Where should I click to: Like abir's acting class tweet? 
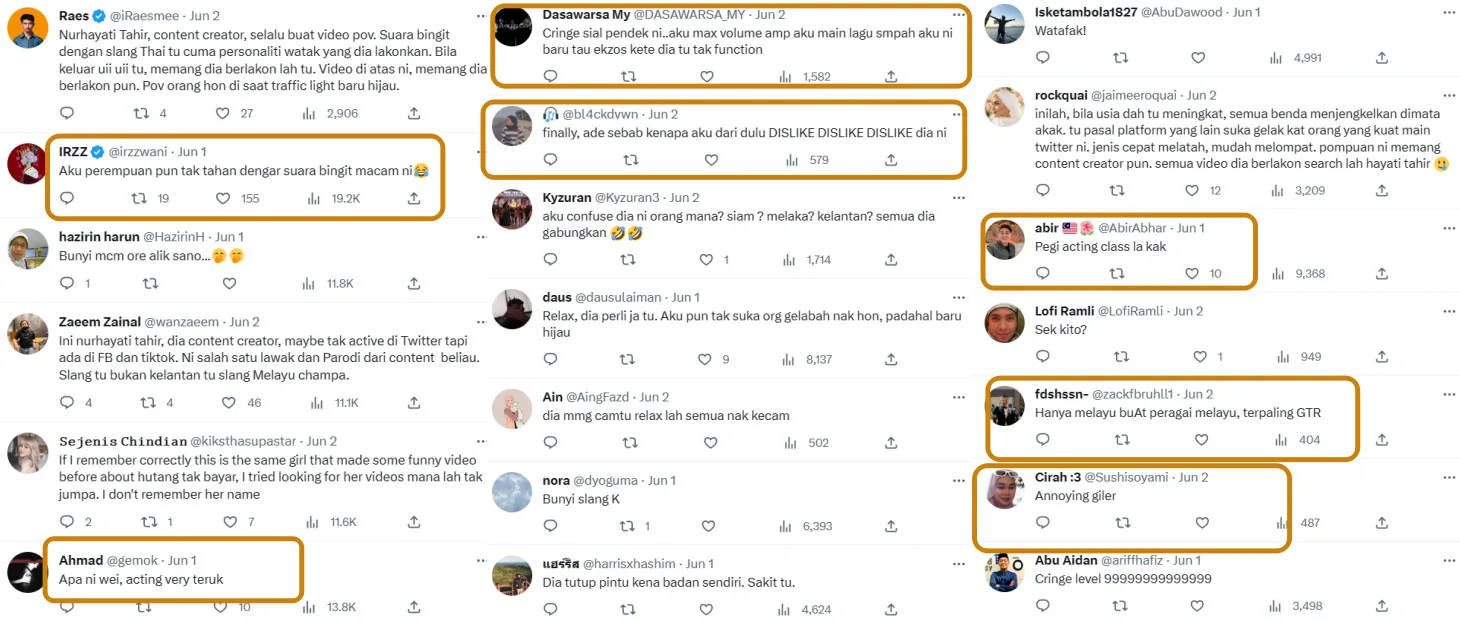[1191, 273]
